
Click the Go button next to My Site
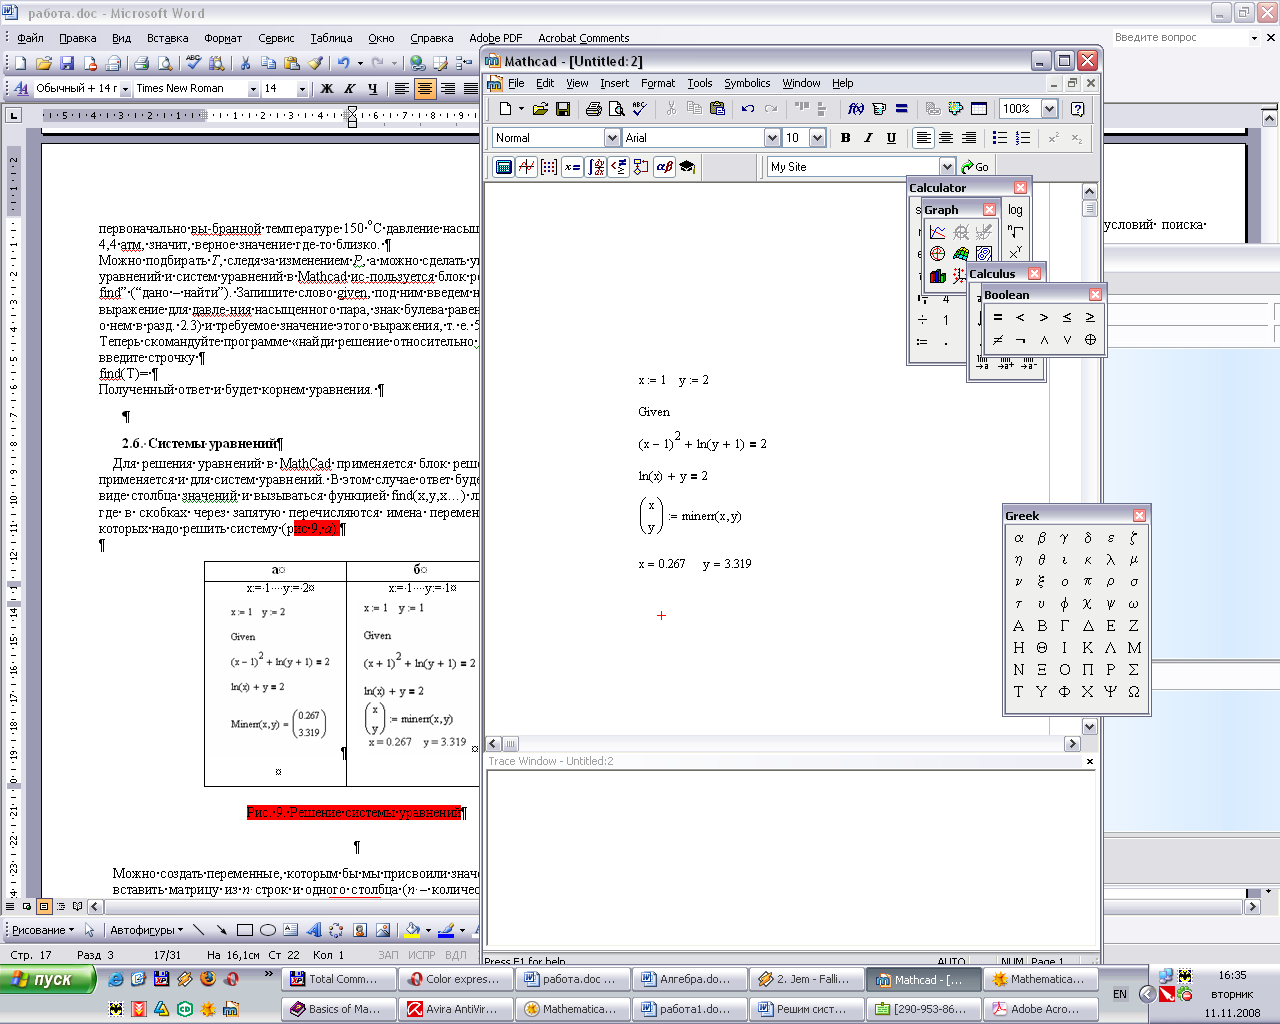click(x=975, y=167)
